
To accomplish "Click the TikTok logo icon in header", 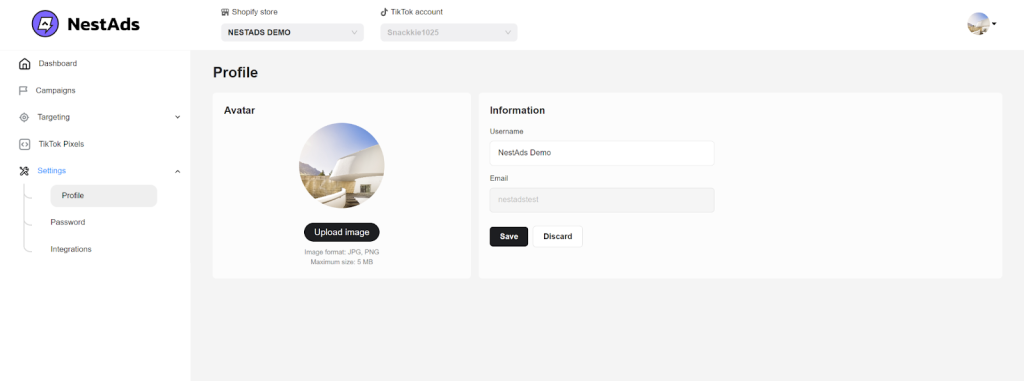I will click(384, 12).
